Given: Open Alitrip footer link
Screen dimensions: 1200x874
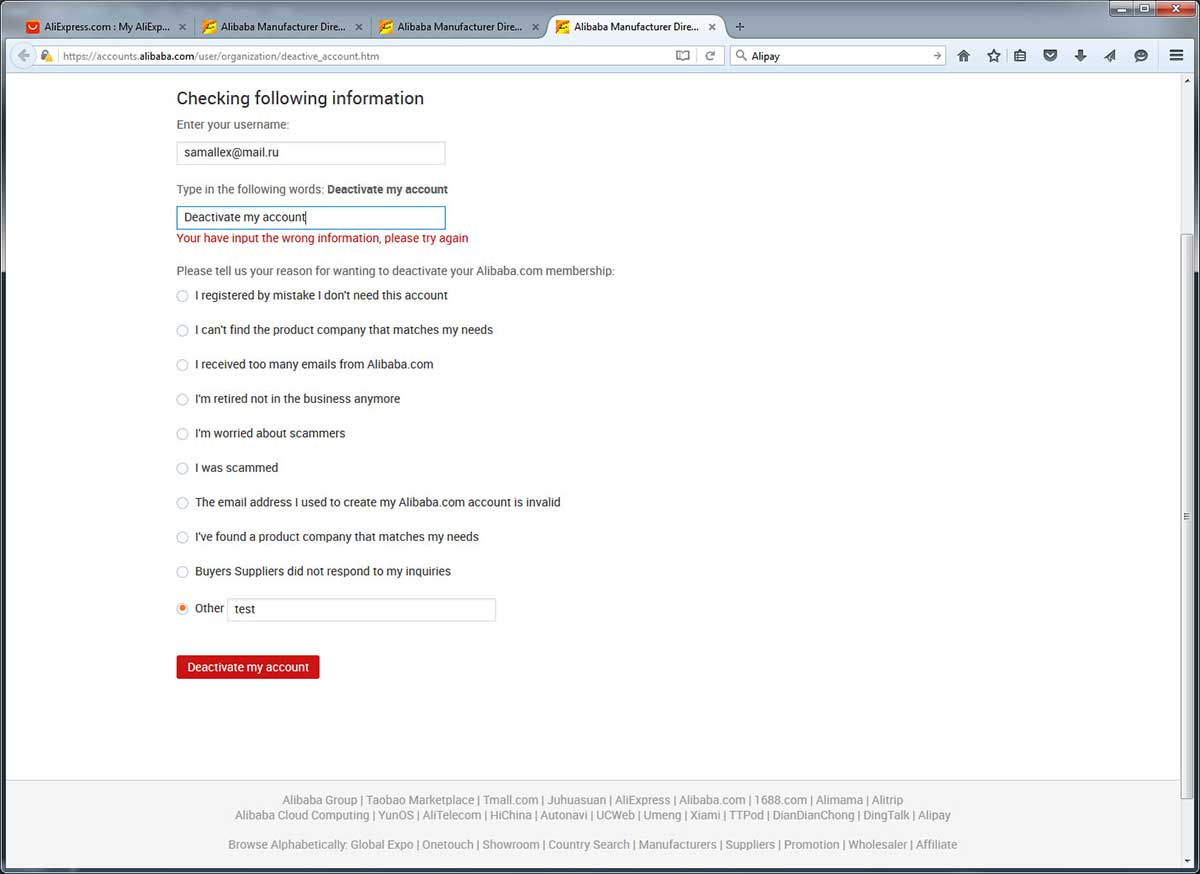Looking at the screenshot, I should 887,800.
